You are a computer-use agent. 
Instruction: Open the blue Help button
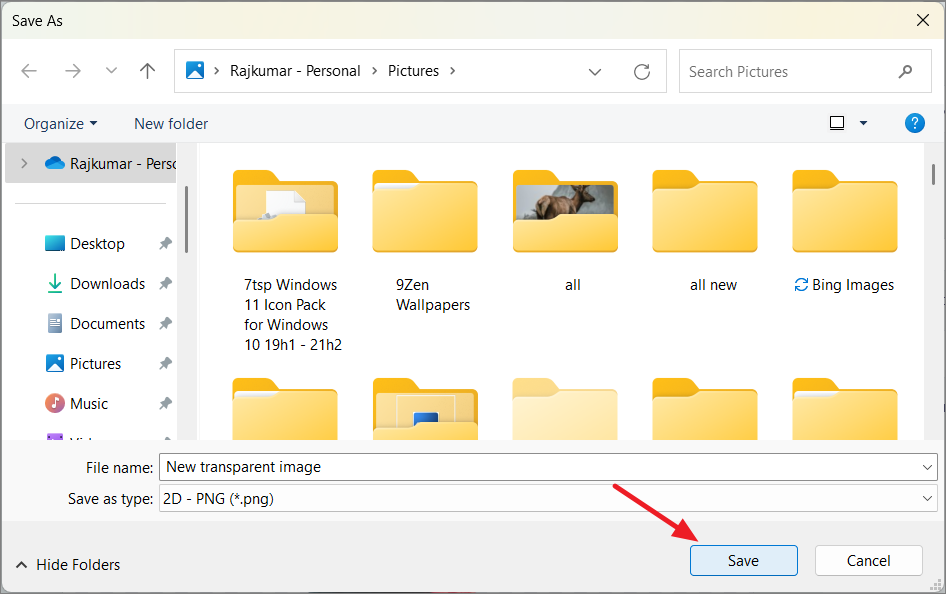pyautogui.click(x=915, y=123)
